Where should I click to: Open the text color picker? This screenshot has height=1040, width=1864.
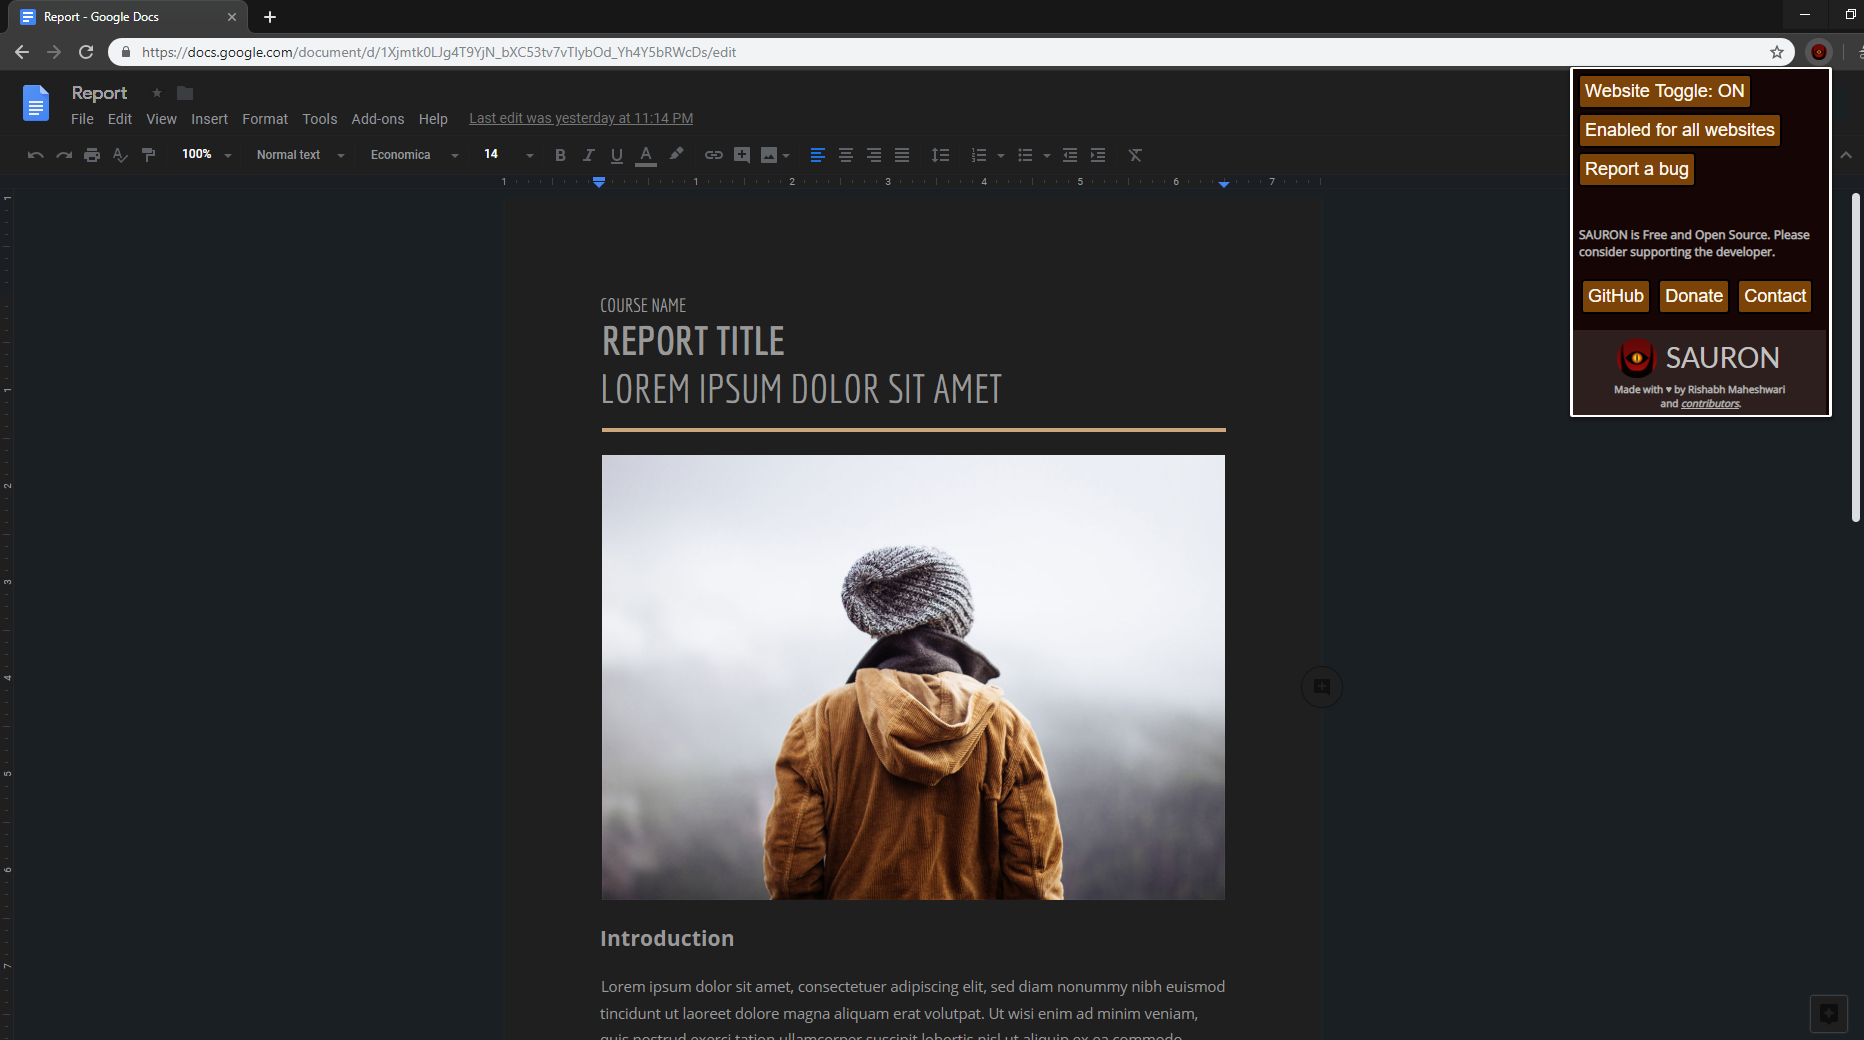(x=646, y=155)
